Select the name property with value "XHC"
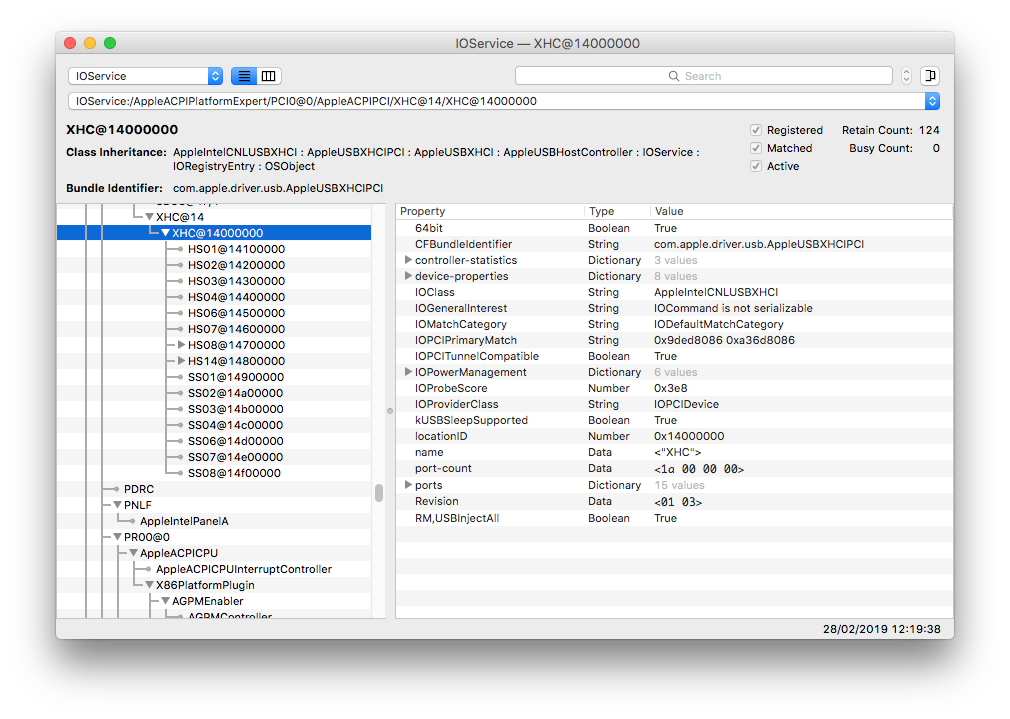 (x=674, y=452)
